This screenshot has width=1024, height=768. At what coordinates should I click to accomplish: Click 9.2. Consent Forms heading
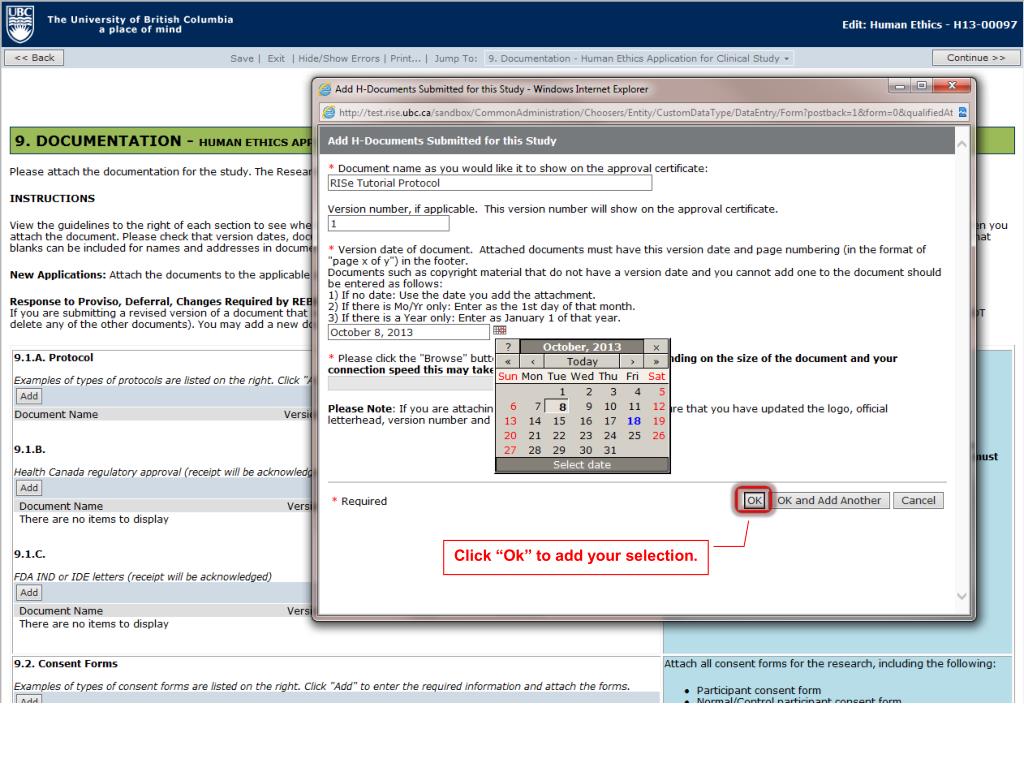pyautogui.click(x=66, y=664)
